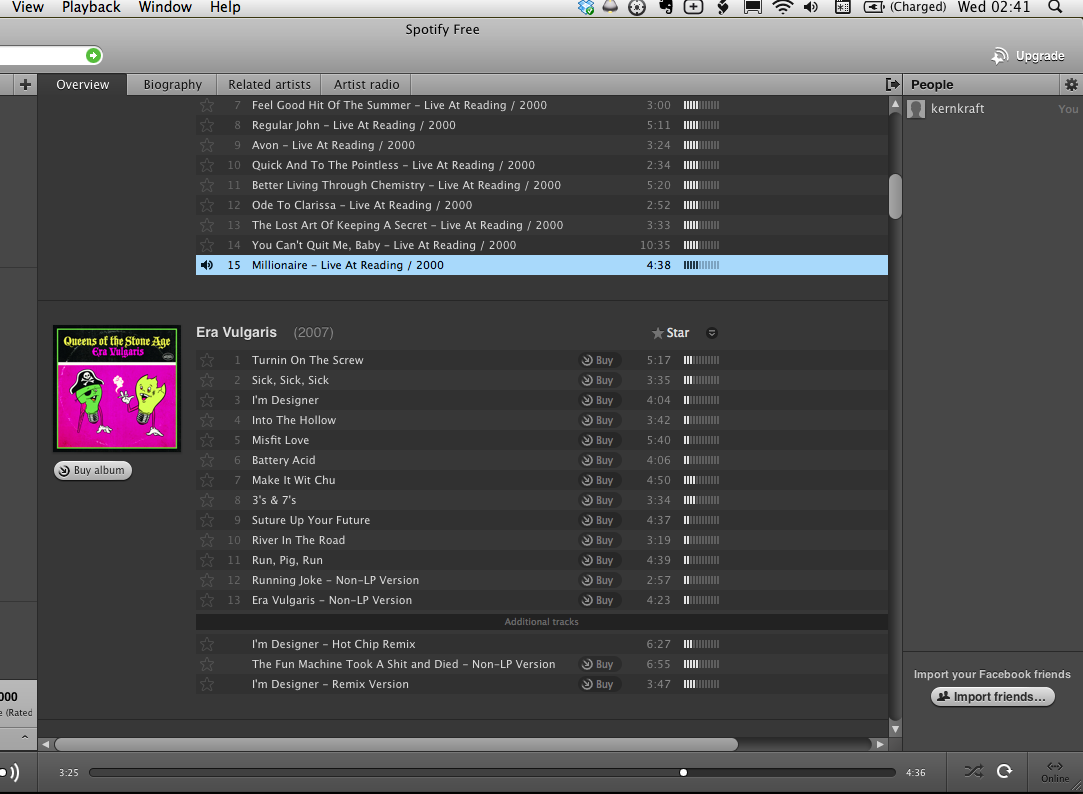
Task: Select You Can't Quit Me, Baby track
Action: (x=542, y=245)
